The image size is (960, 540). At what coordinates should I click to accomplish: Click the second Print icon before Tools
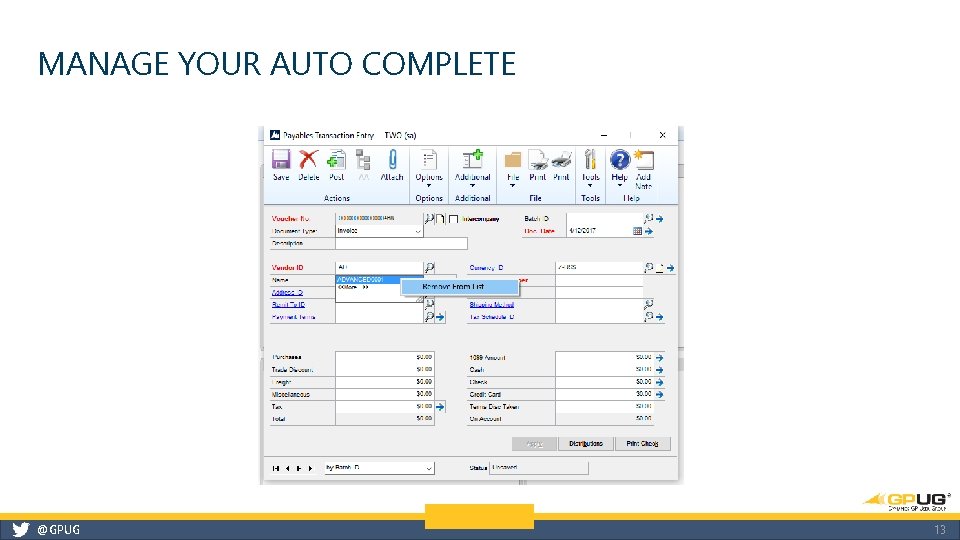click(x=561, y=160)
